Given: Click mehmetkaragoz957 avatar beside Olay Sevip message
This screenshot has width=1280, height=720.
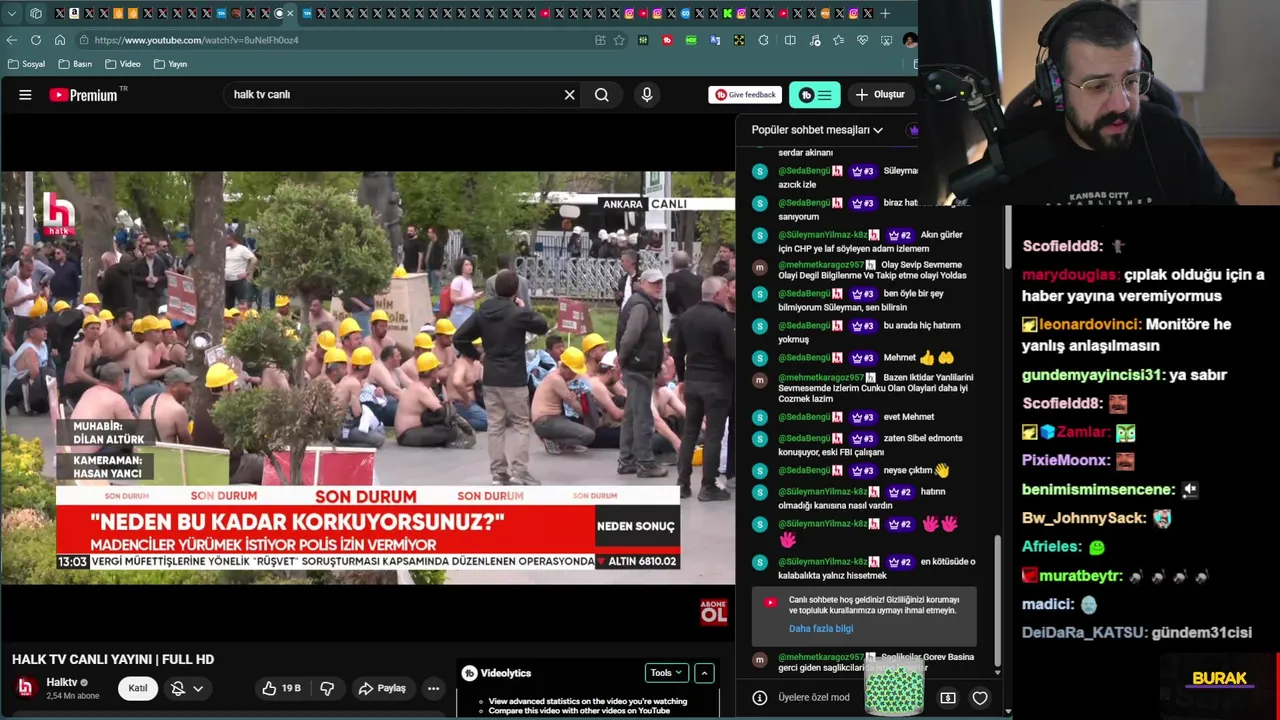Looking at the screenshot, I should [x=759, y=267].
